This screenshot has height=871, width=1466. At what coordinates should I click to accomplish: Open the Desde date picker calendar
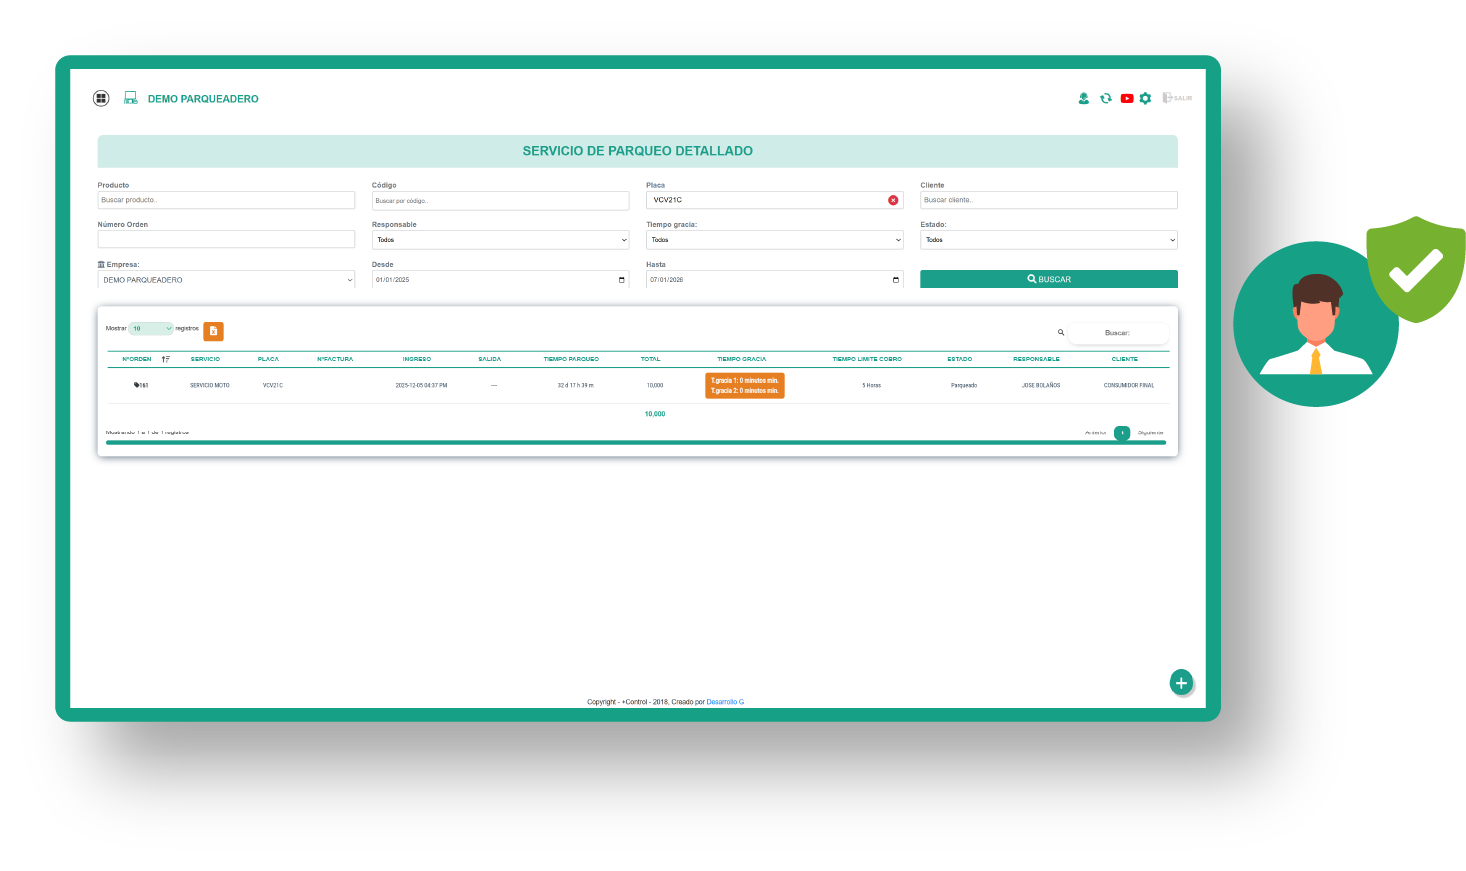[621, 280]
